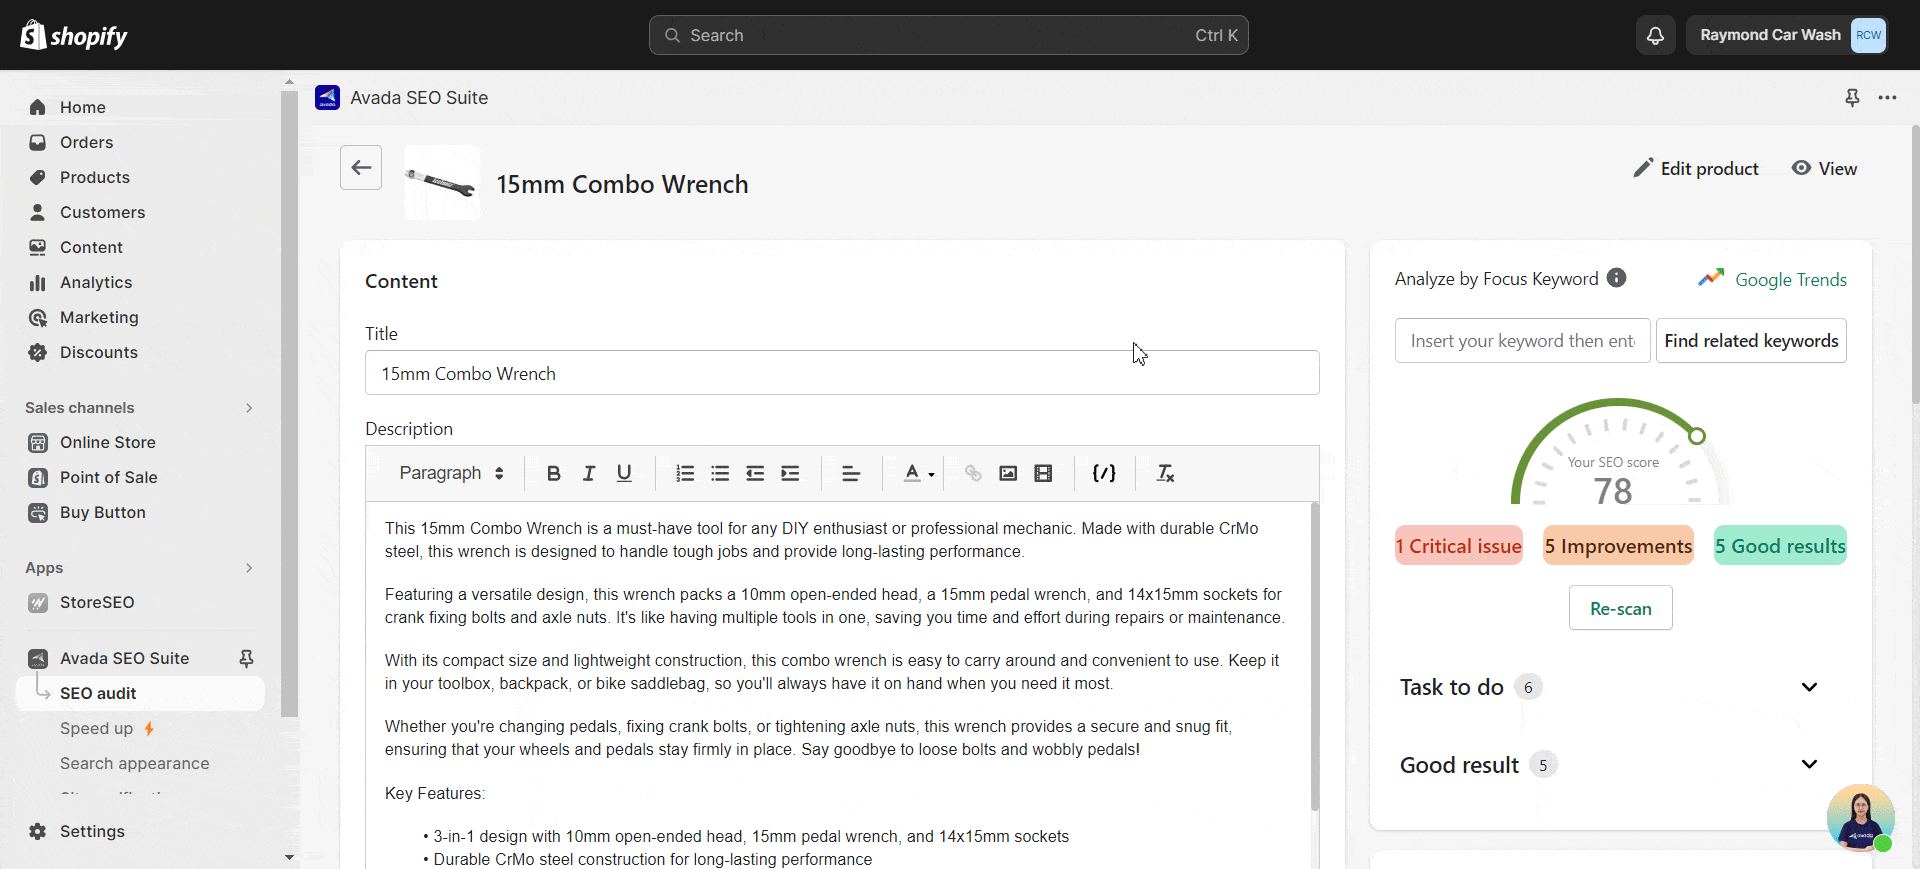The image size is (1920, 869).
Task: Insert a bulleted list
Action: tap(720, 473)
